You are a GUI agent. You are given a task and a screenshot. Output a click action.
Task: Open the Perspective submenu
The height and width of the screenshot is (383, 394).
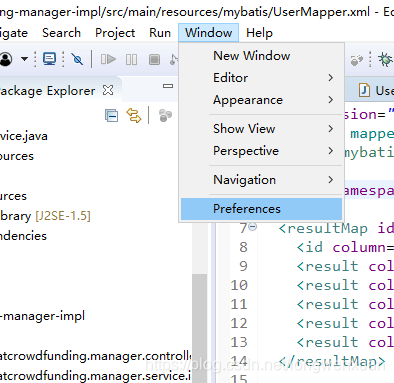click(261, 151)
